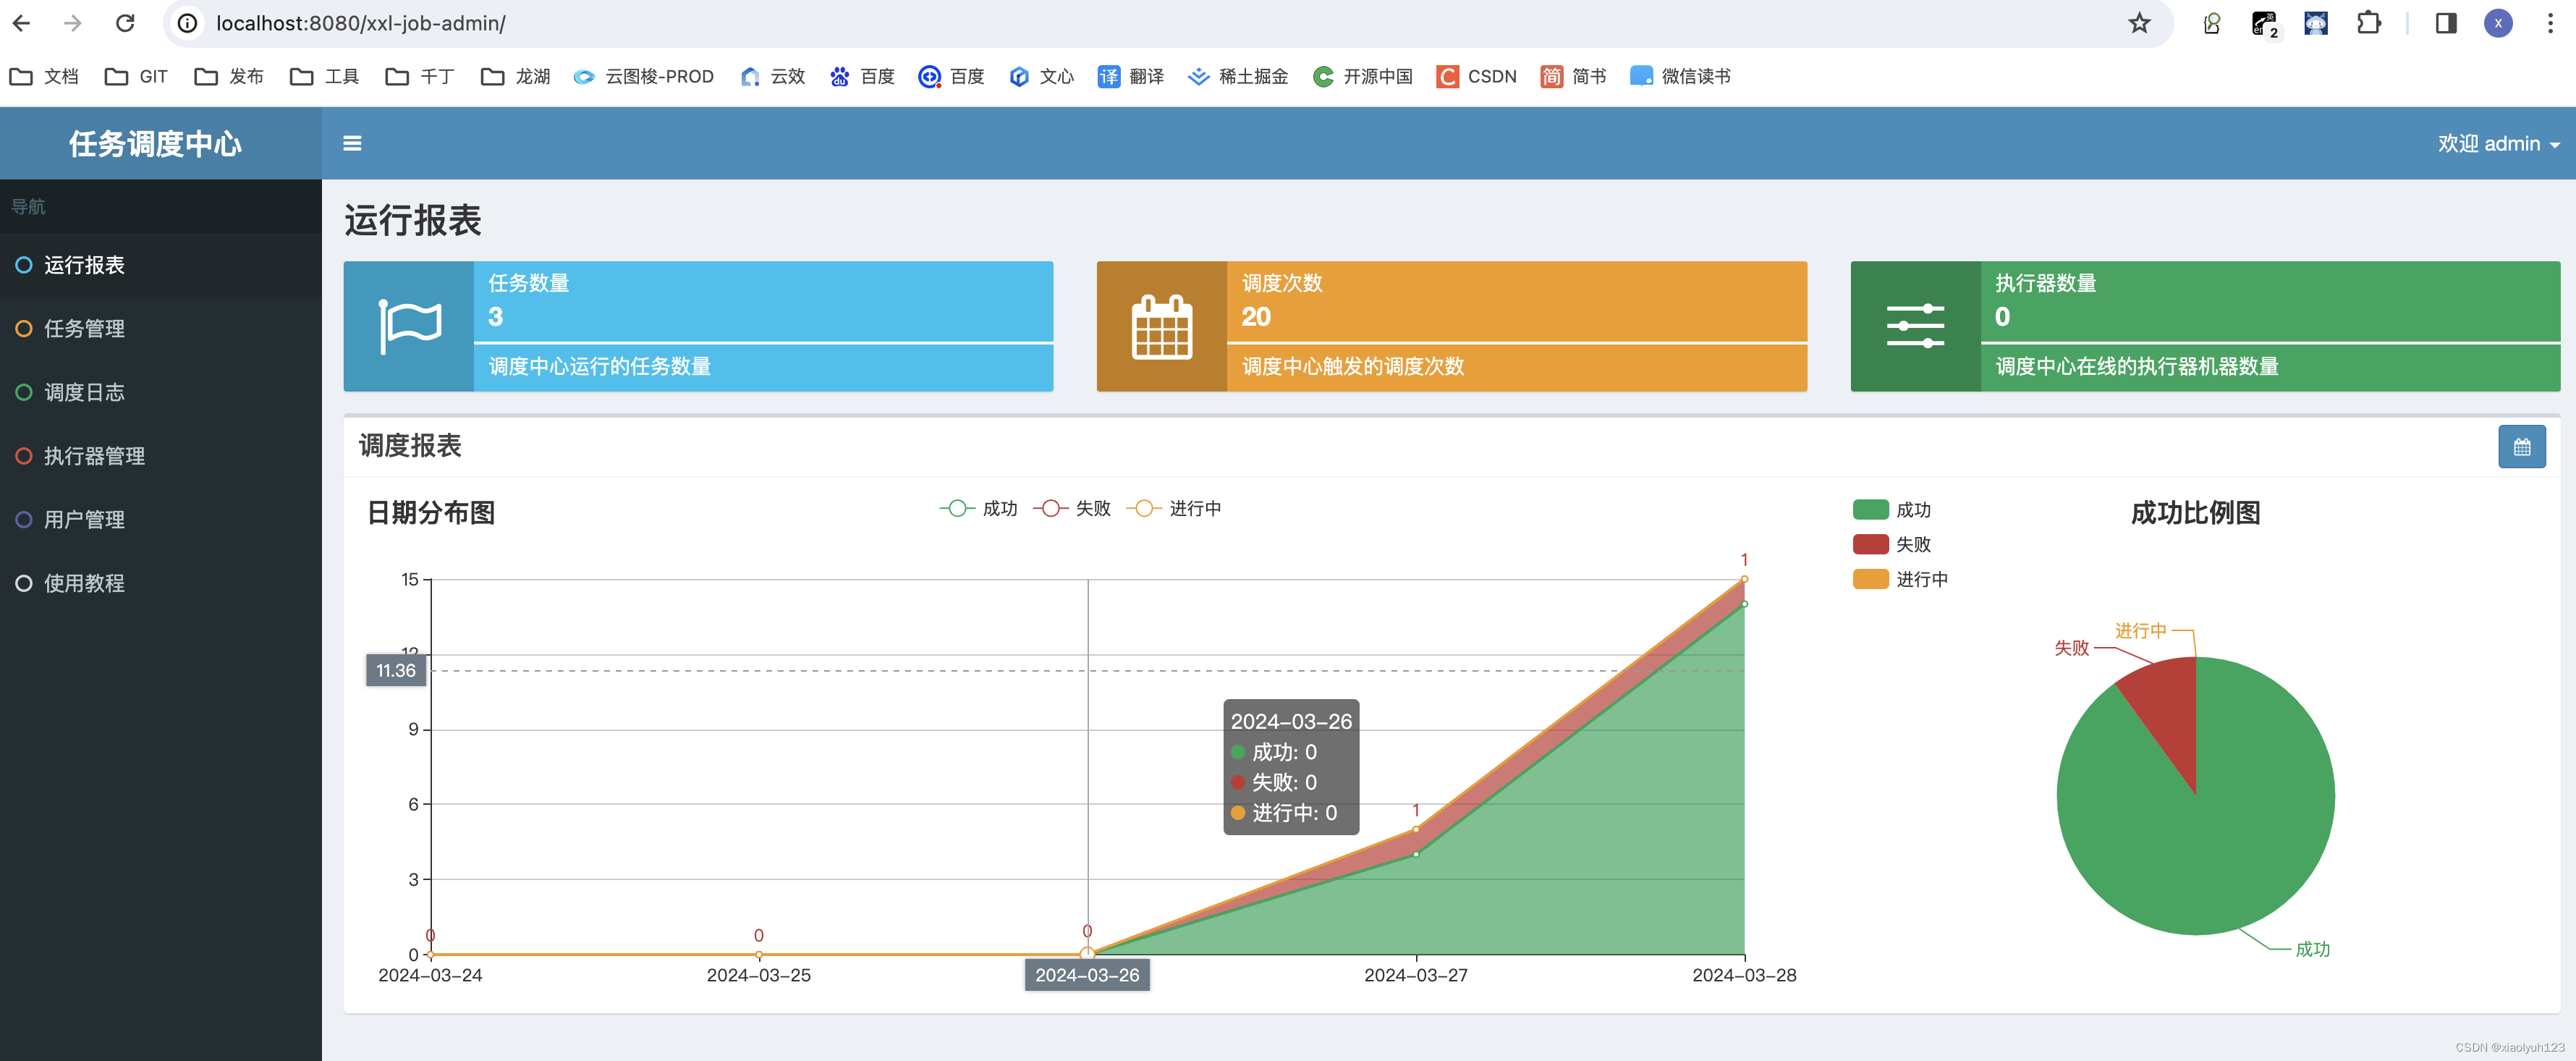Toggle 失败 series in line chart legend
The height and width of the screenshot is (1061, 2576).
(1072, 508)
